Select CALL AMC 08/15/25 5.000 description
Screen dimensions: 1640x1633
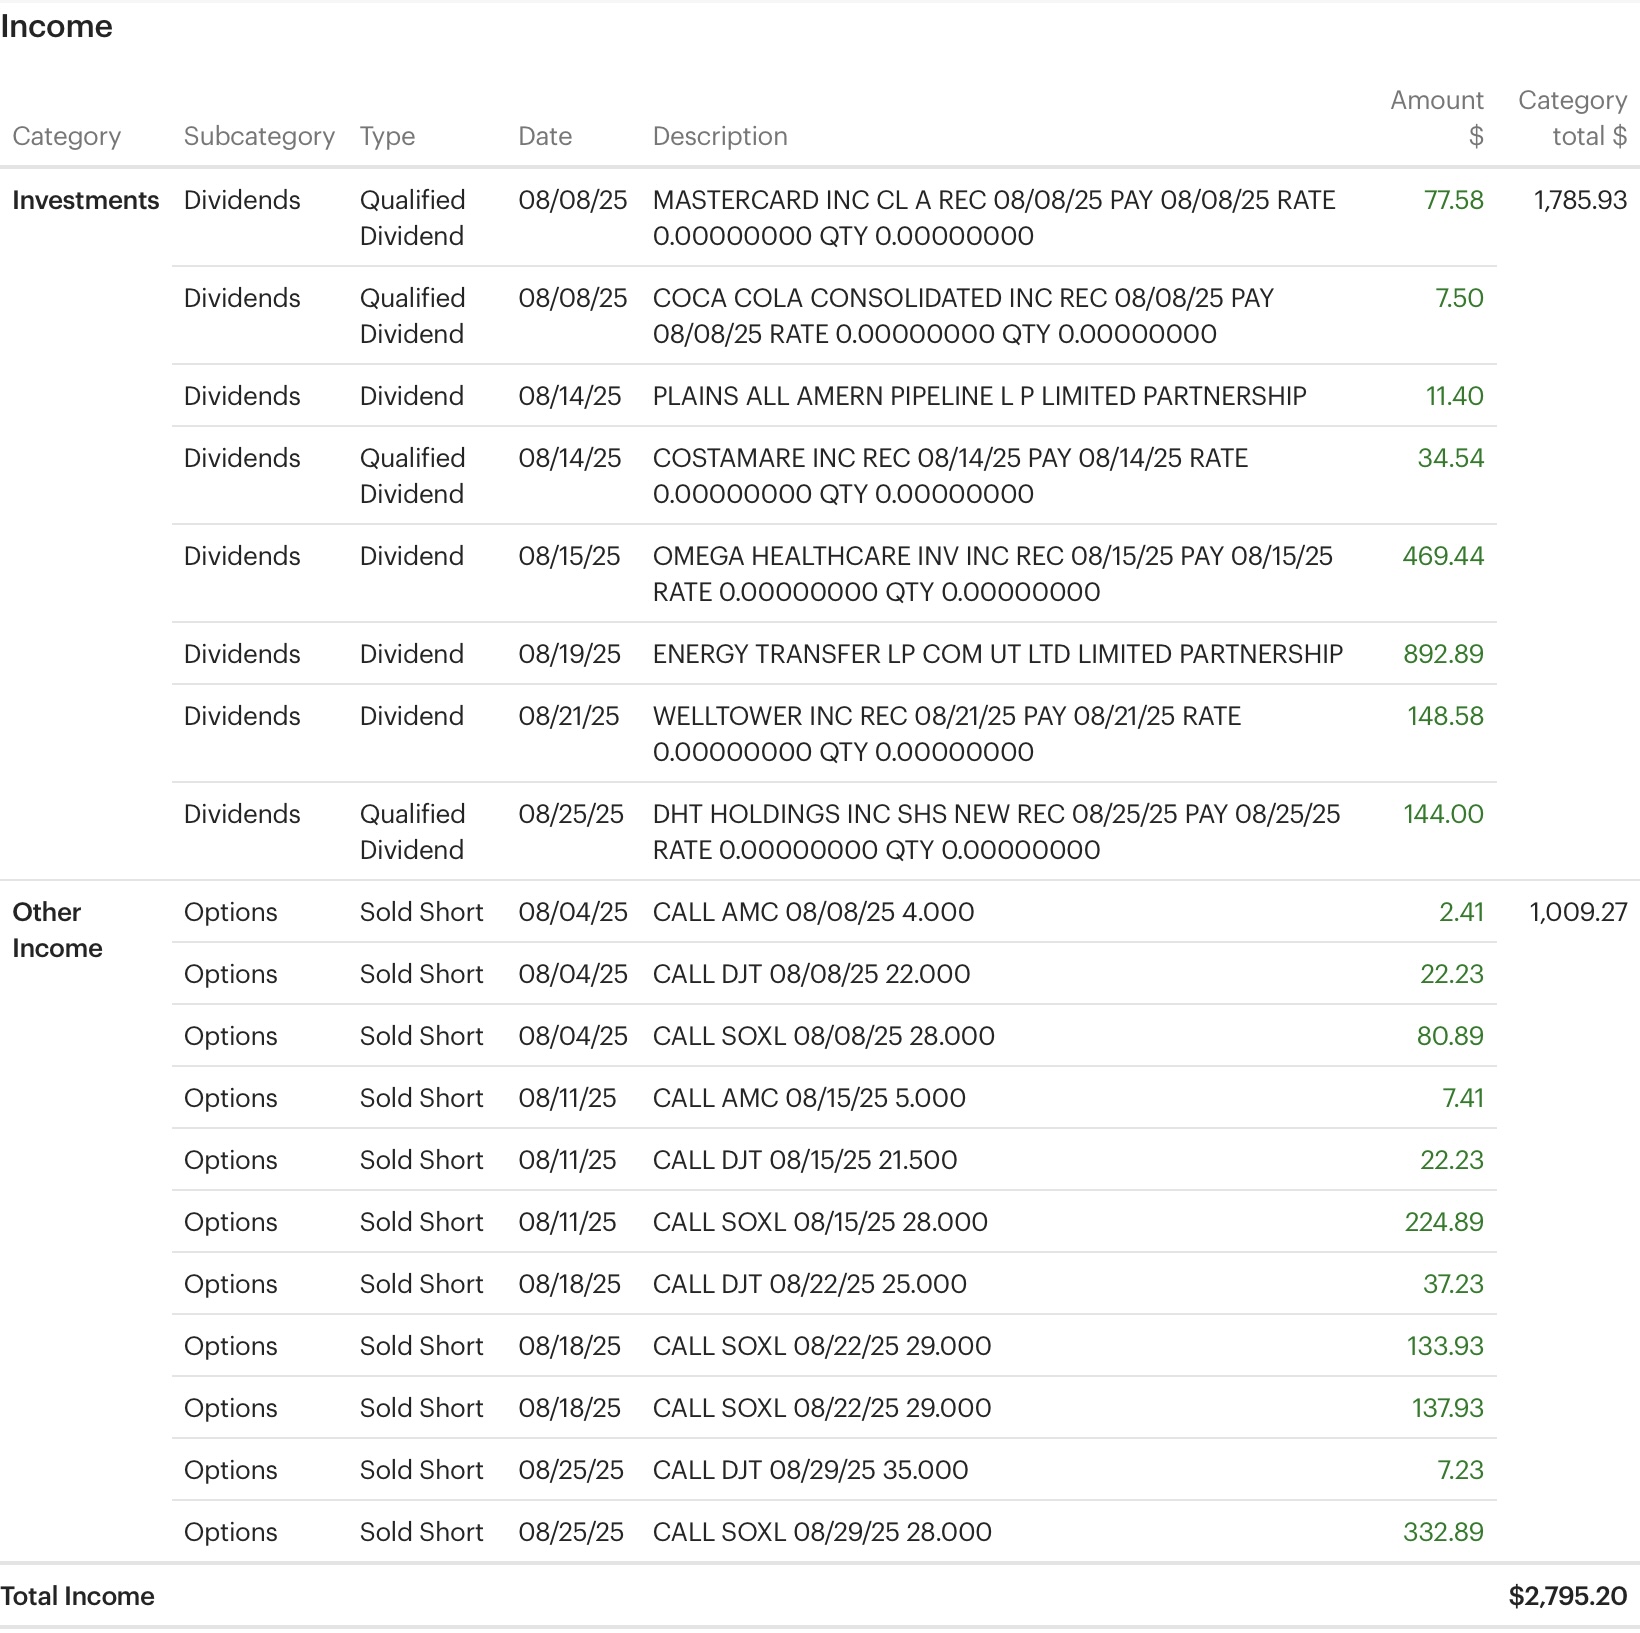coord(809,1098)
